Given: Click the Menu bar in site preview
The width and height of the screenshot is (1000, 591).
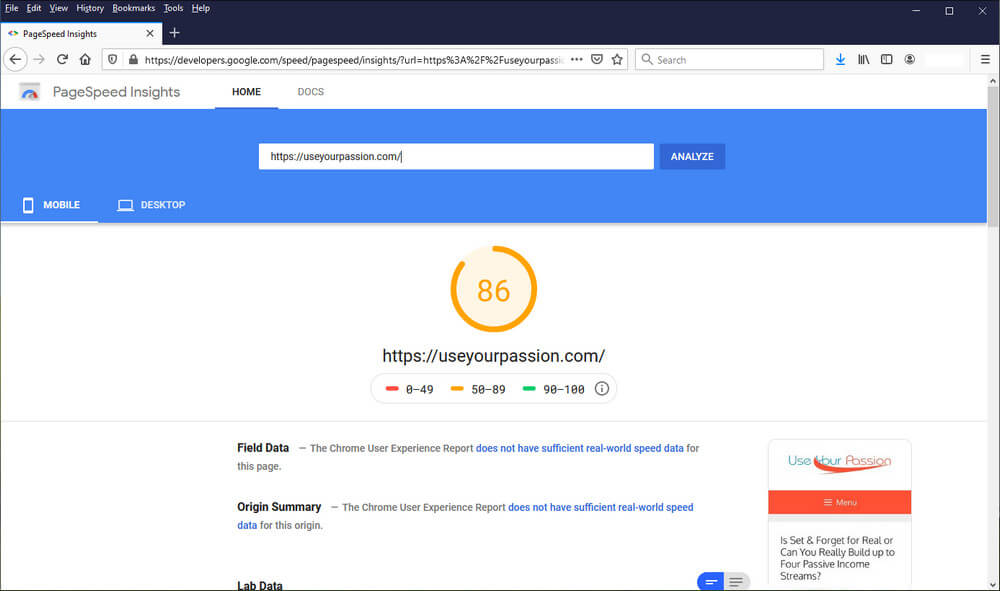Looking at the screenshot, I should (839, 502).
